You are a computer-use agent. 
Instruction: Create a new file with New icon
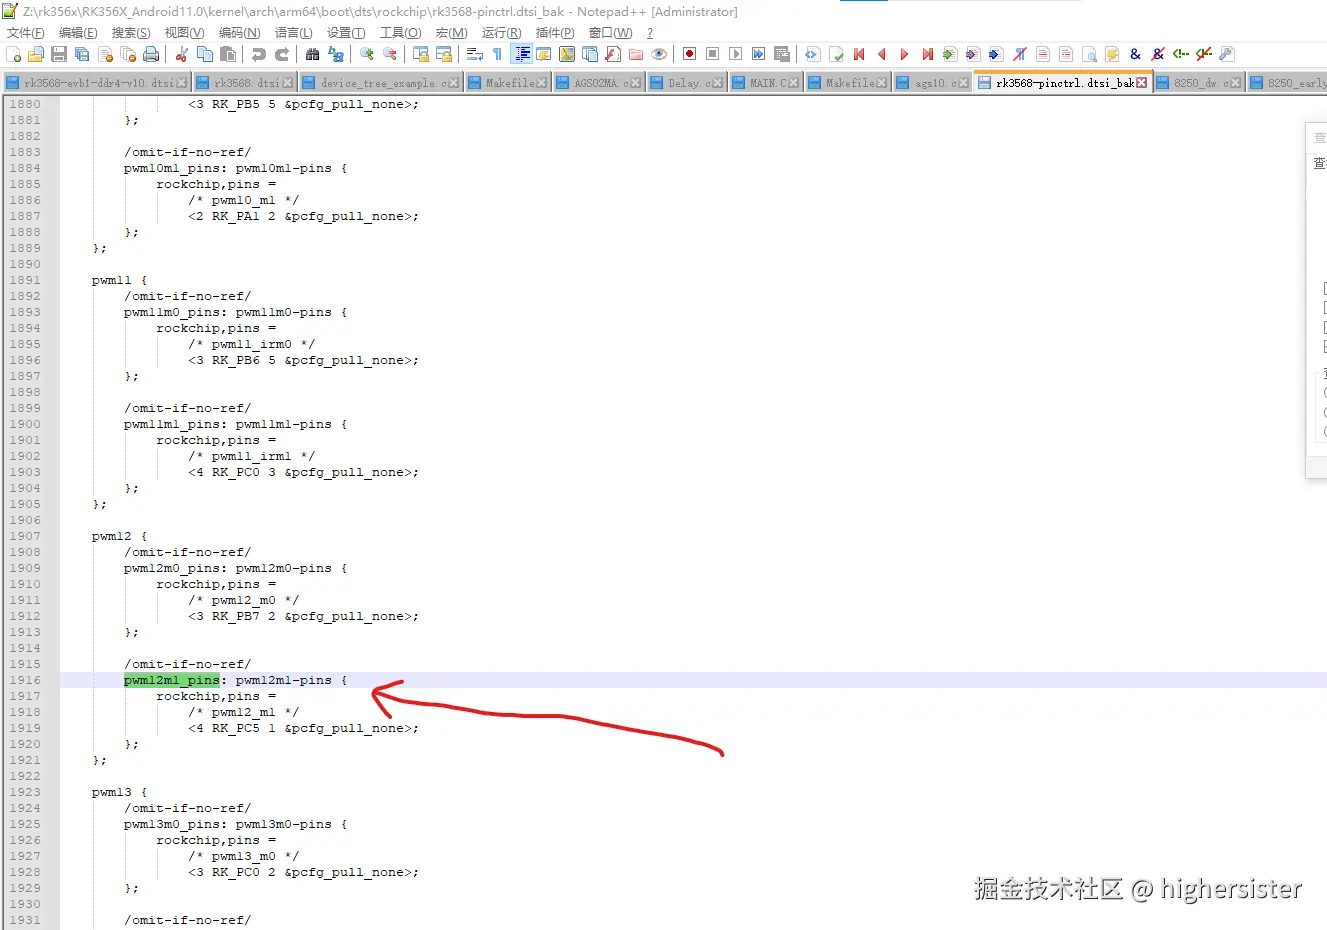click(x=13, y=54)
